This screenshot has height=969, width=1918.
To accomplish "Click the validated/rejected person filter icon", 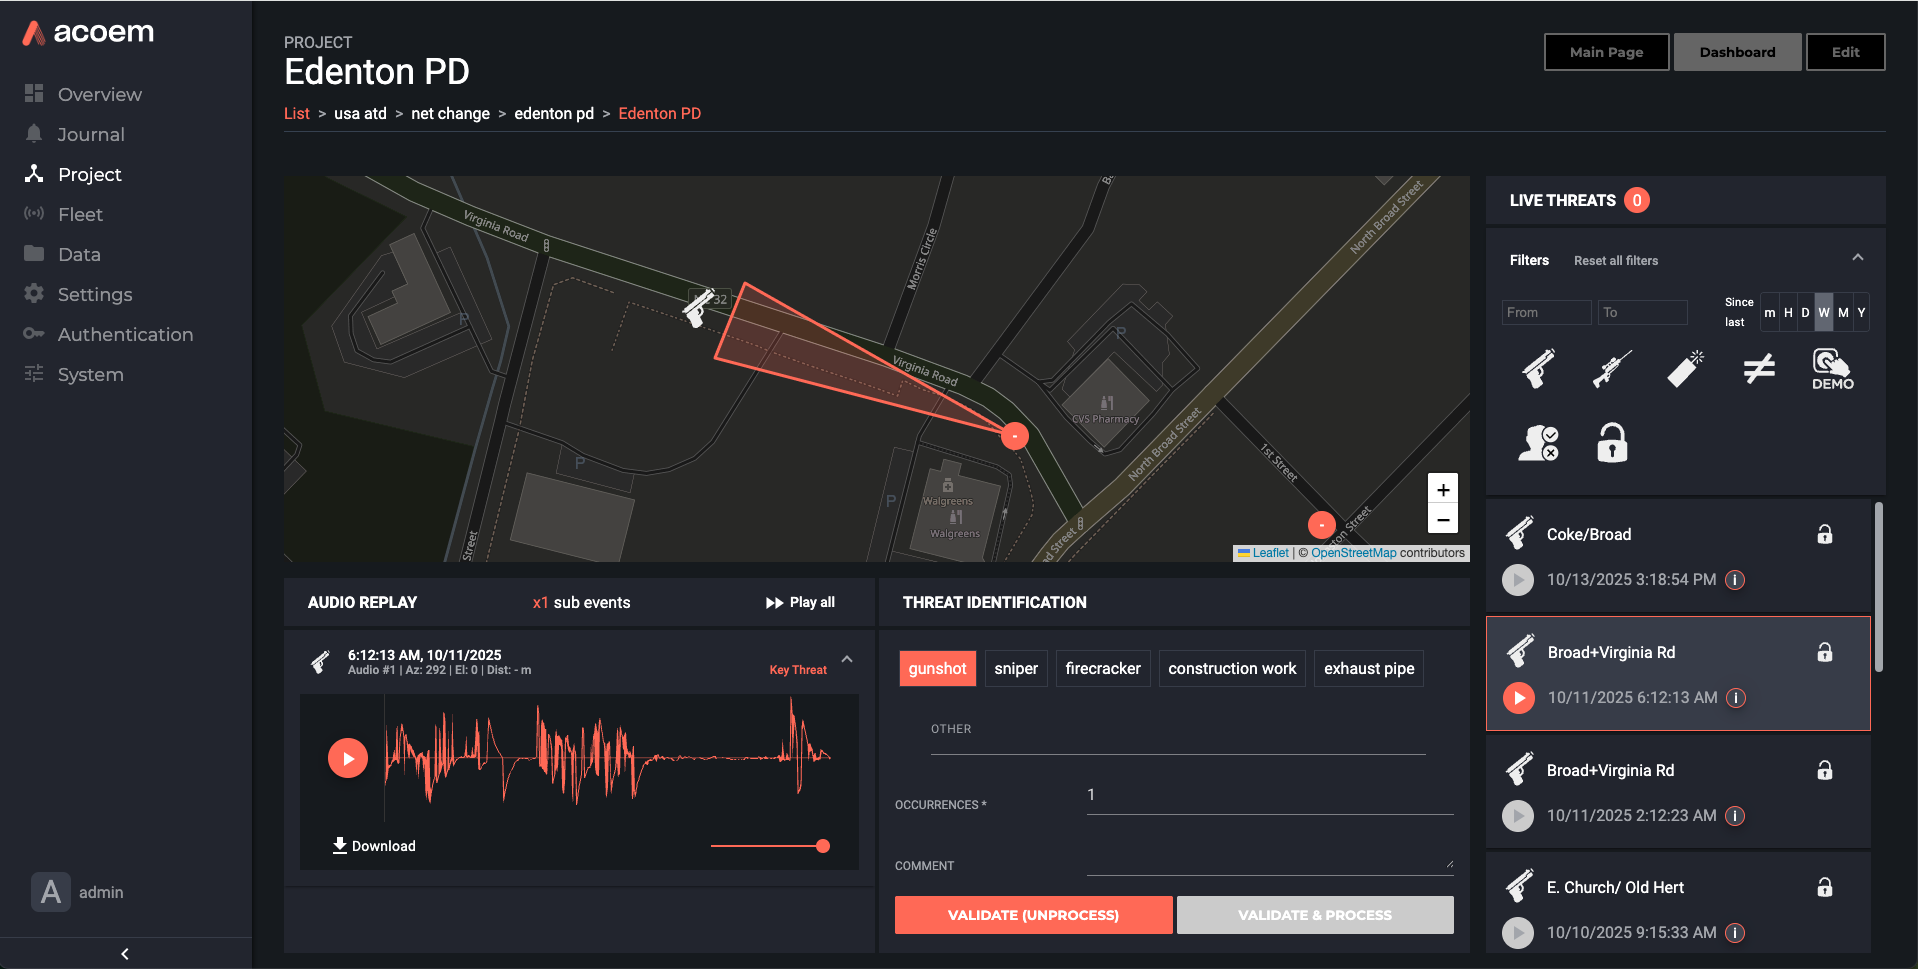I will 1537,442.
